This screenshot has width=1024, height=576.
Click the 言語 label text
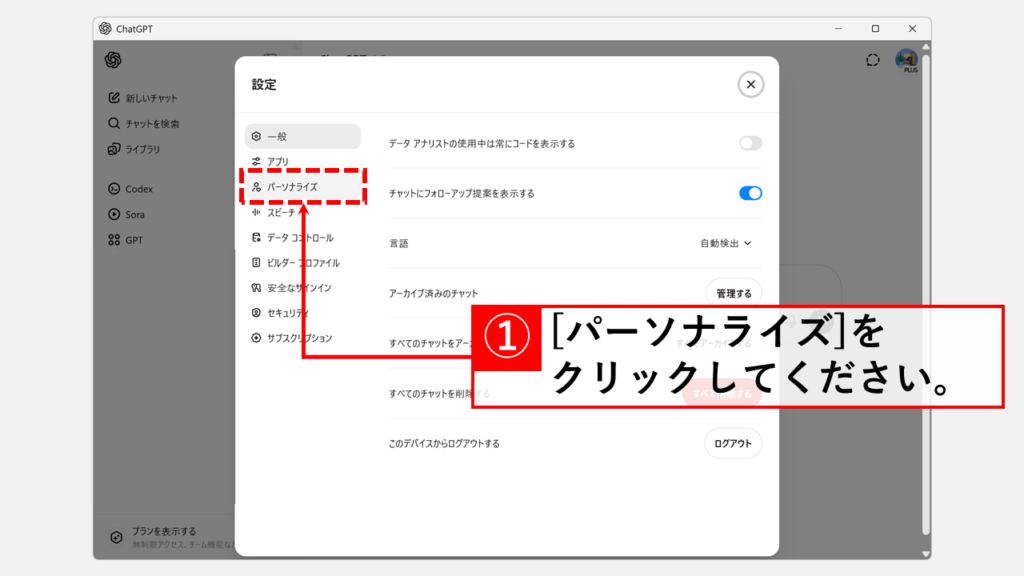click(398, 244)
